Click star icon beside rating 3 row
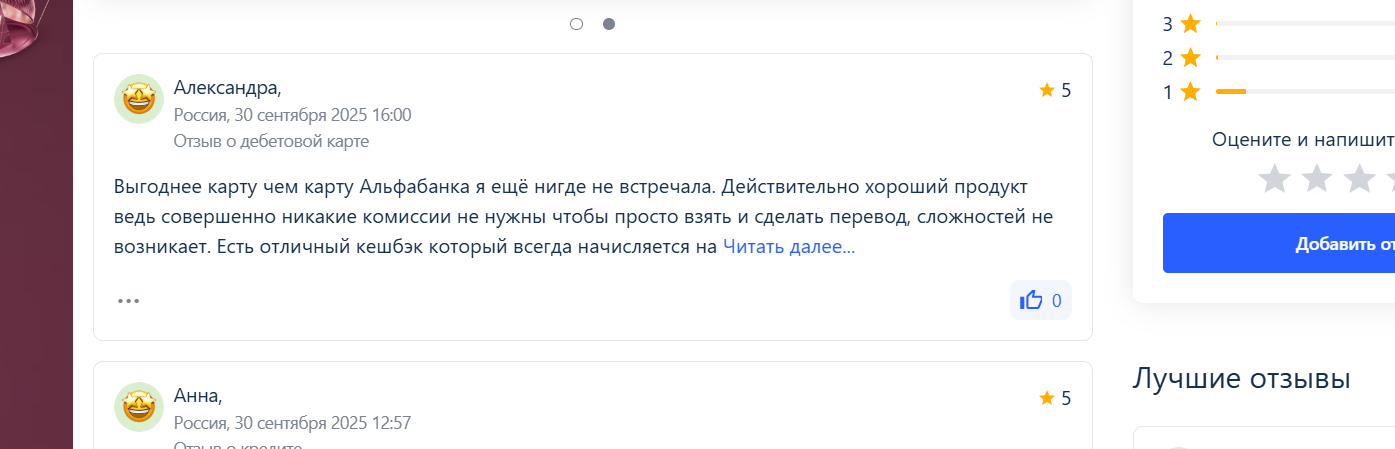 (x=1190, y=23)
